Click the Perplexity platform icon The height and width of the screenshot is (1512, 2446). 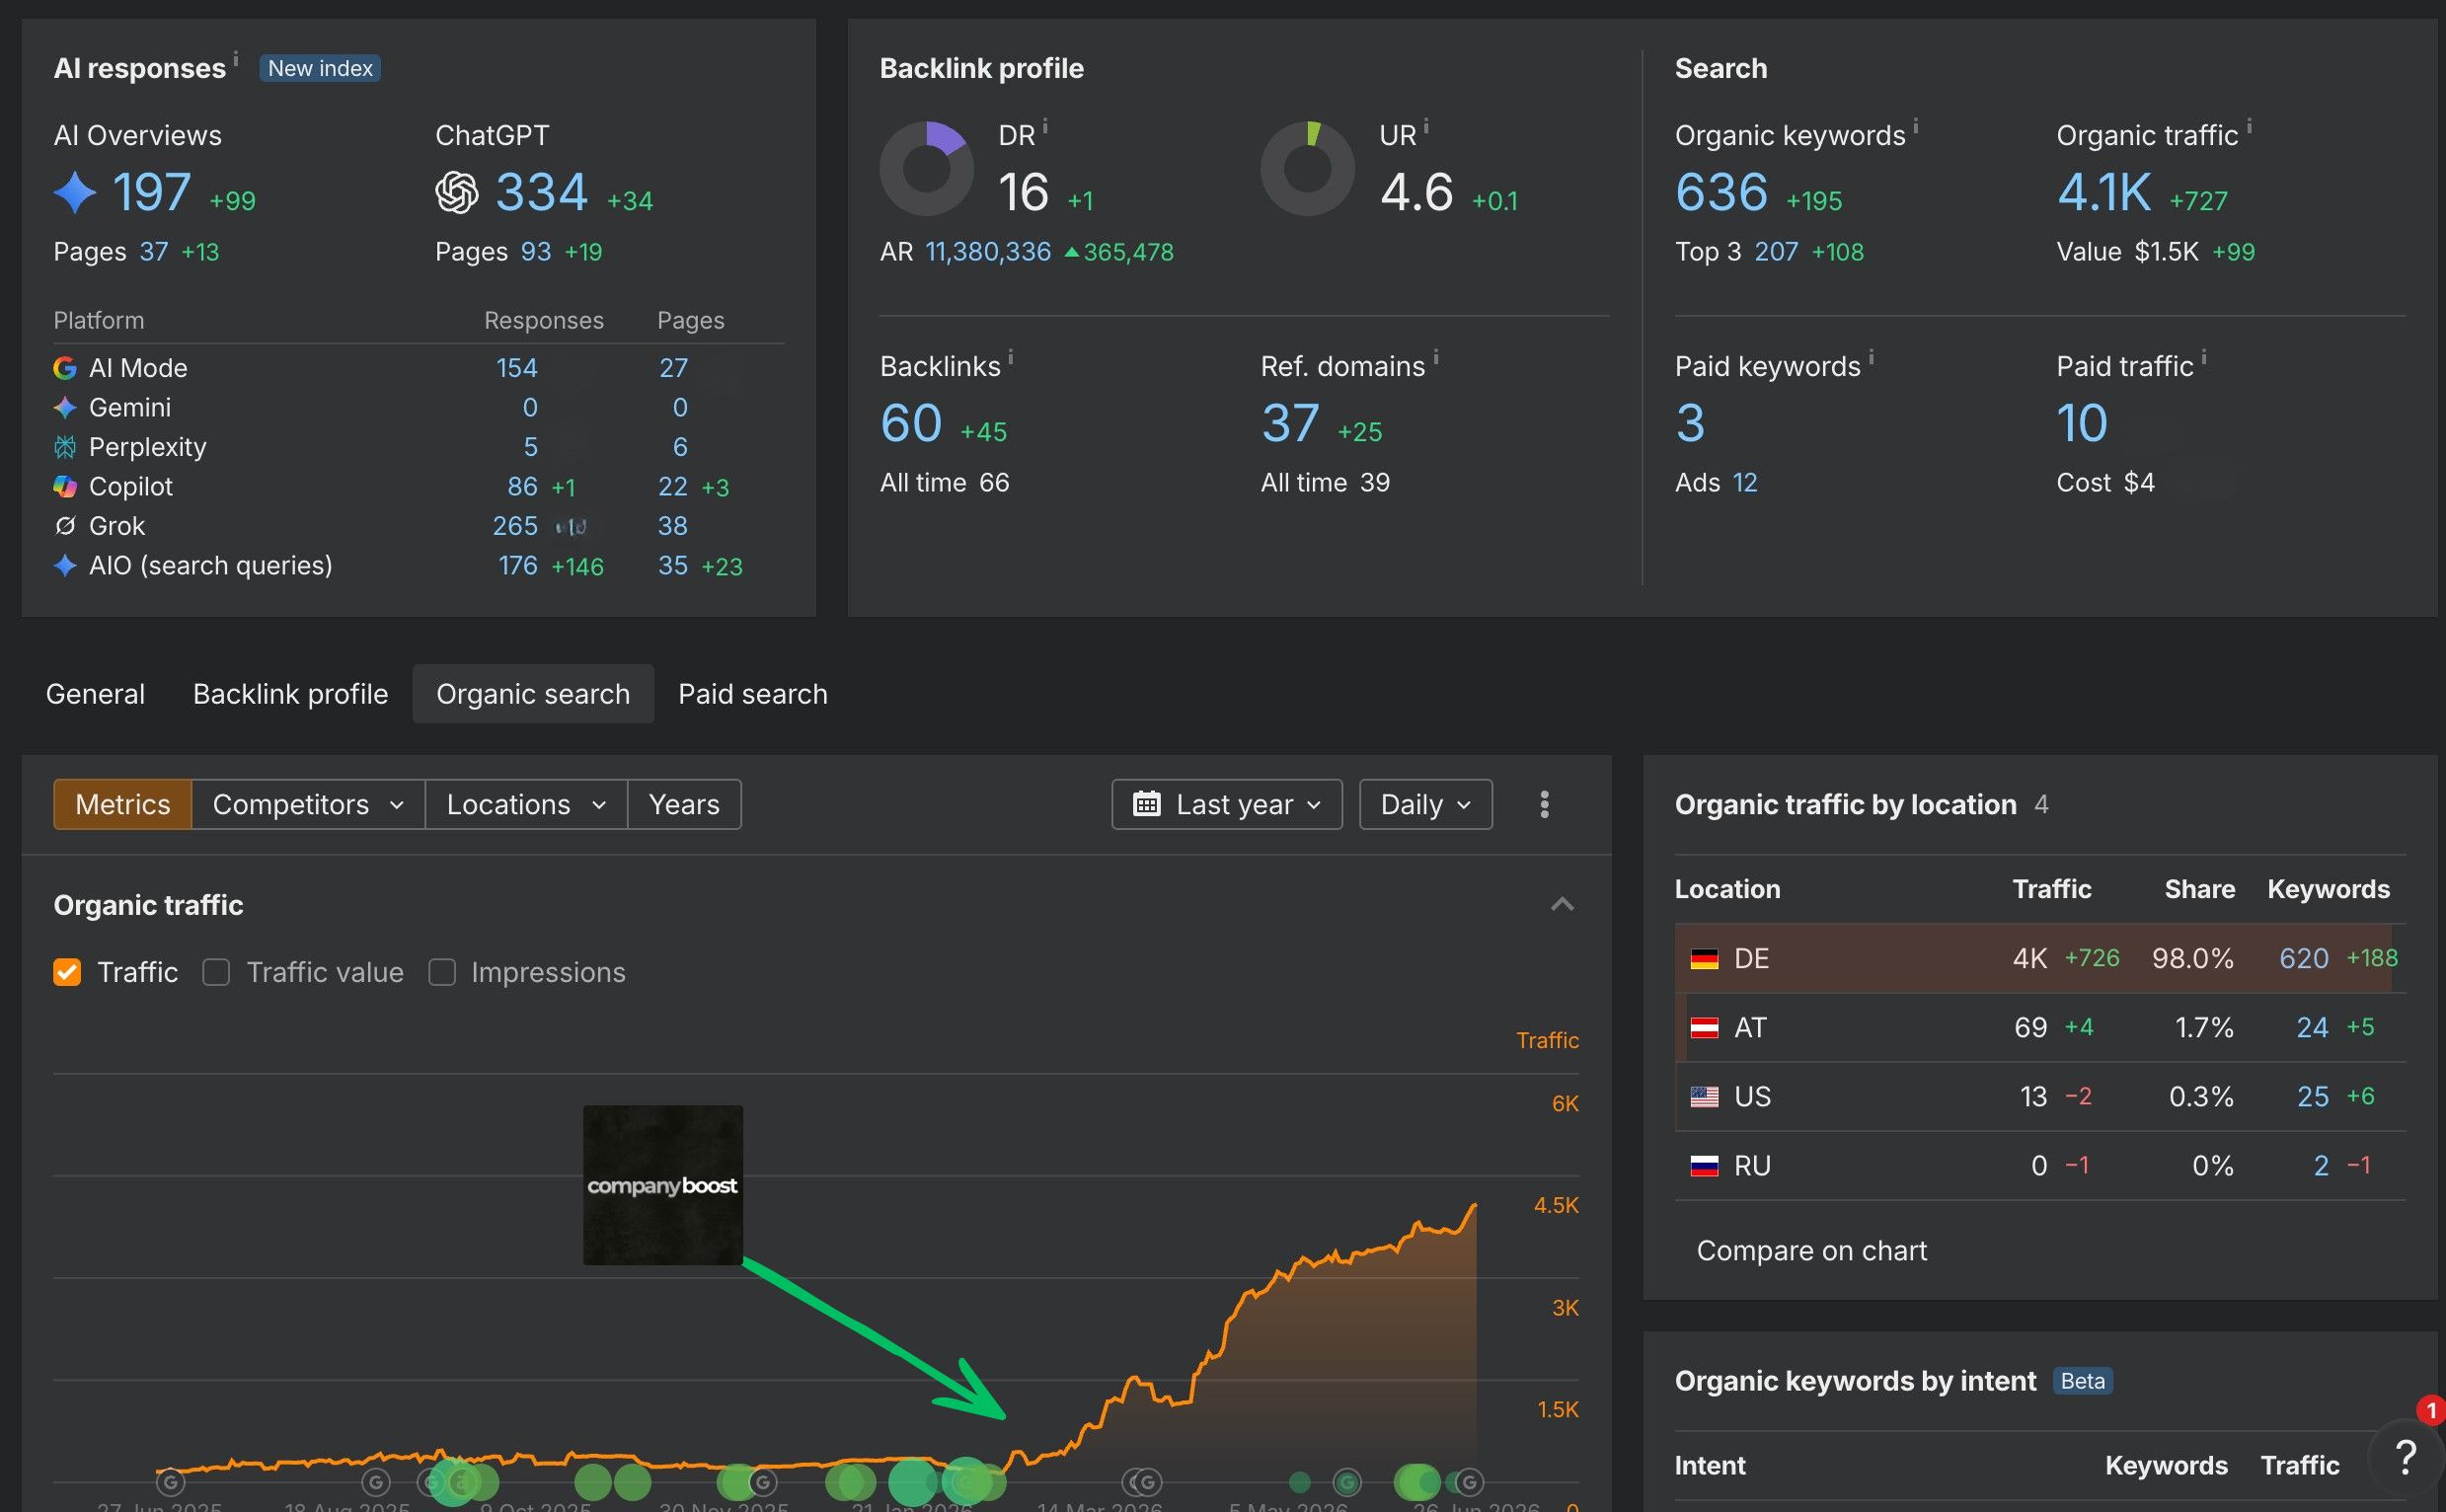[x=65, y=447]
